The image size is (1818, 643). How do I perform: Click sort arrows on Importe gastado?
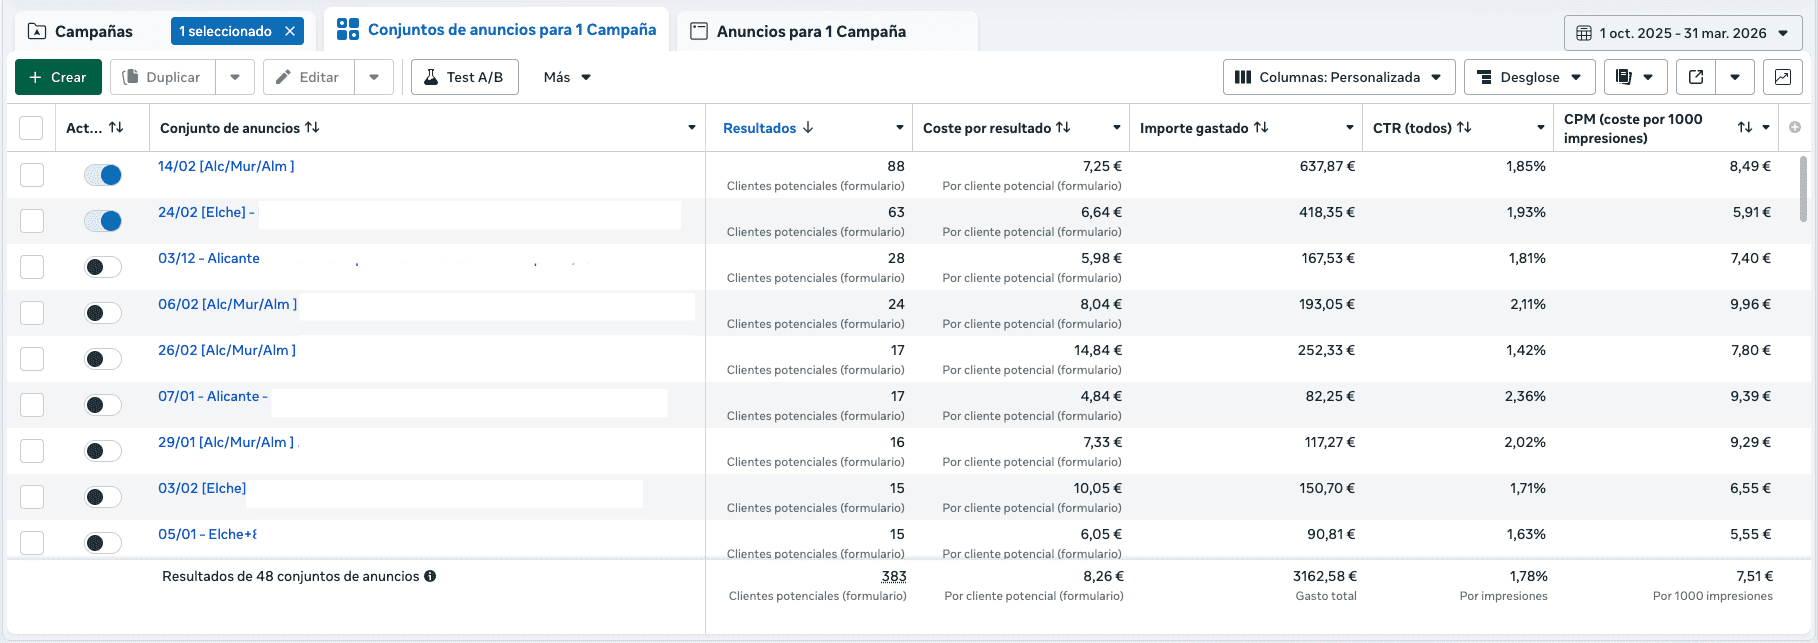click(x=1261, y=128)
